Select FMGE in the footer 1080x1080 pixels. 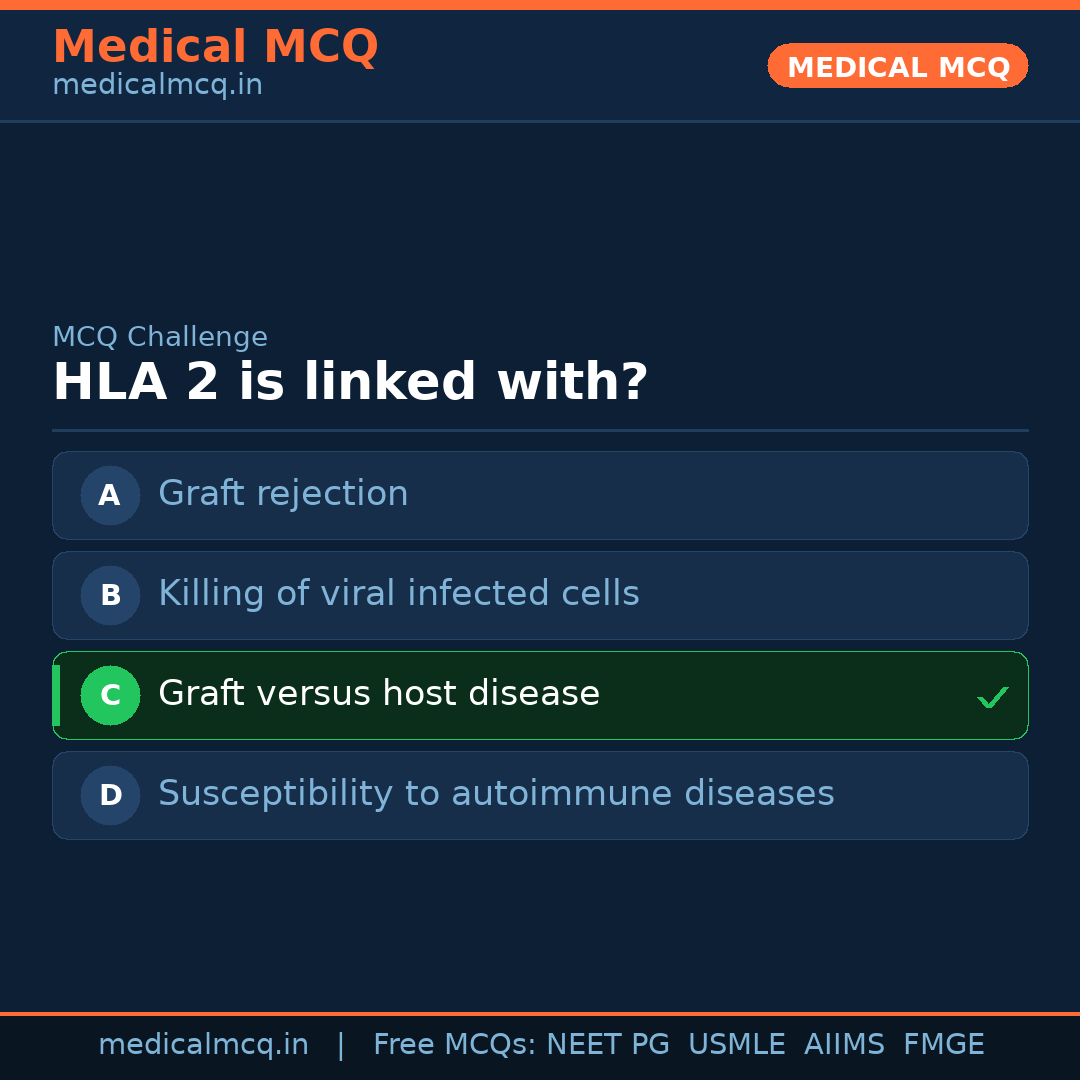click(x=944, y=1045)
